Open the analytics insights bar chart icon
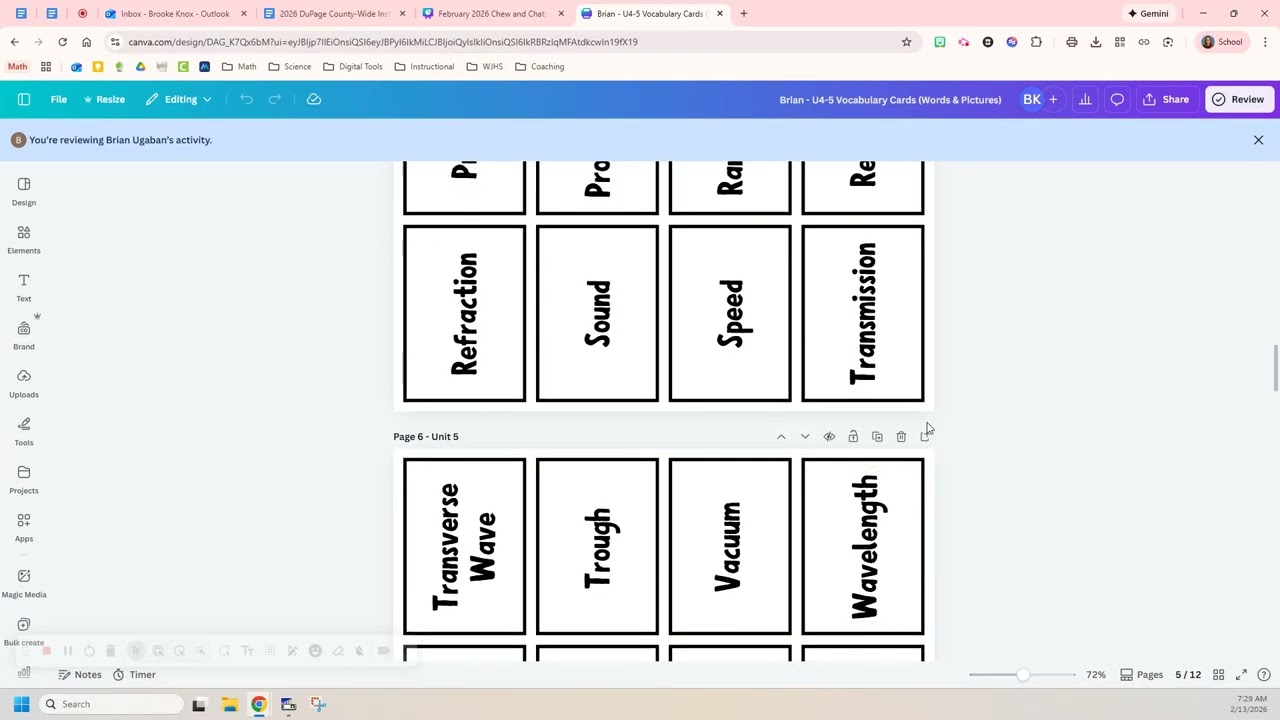The height and width of the screenshot is (720, 1280). (x=1085, y=99)
